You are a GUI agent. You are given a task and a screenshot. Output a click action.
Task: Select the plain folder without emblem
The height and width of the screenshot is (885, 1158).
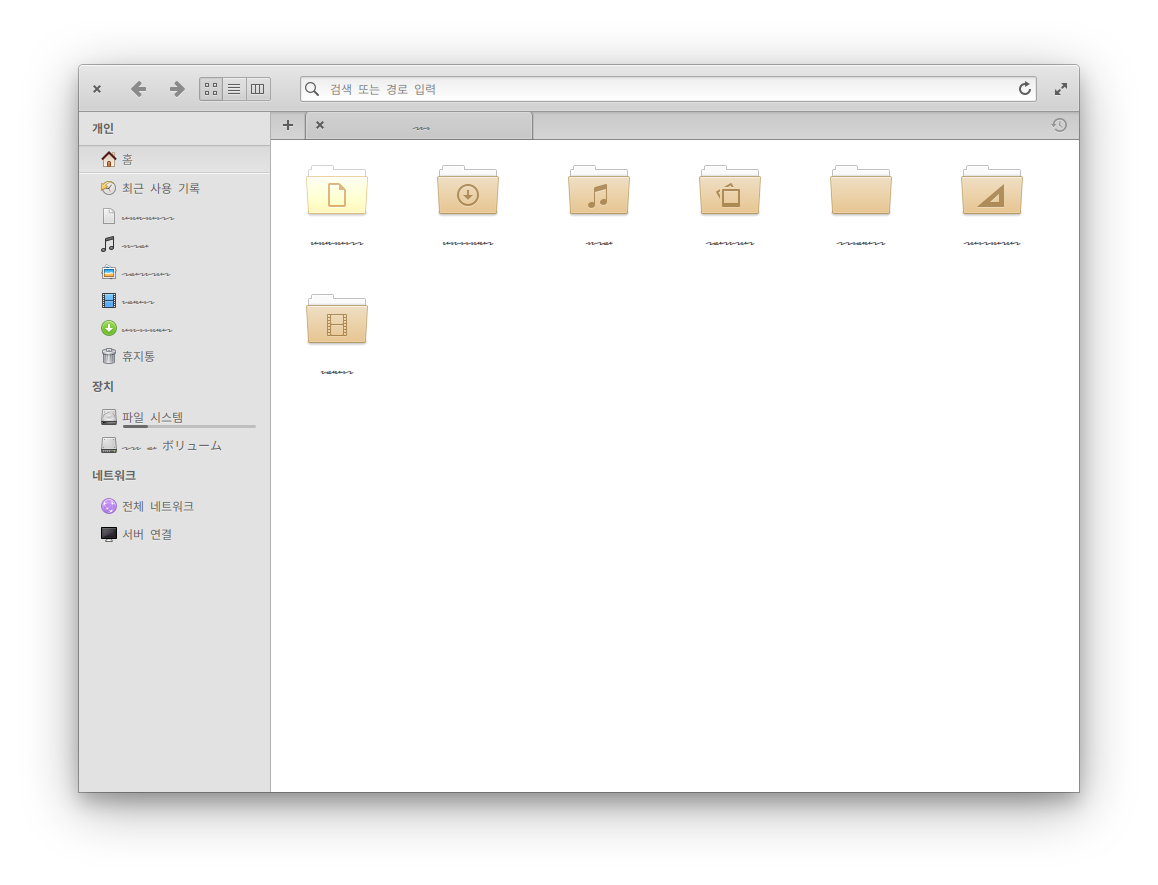pyautogui.click(x=861, y=191)
